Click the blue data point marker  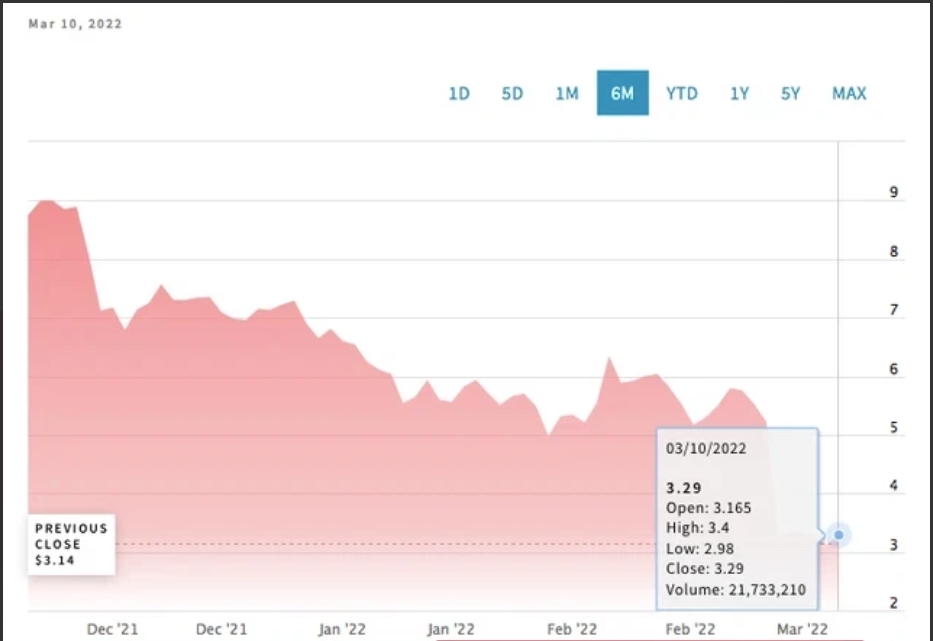[839, 535]
